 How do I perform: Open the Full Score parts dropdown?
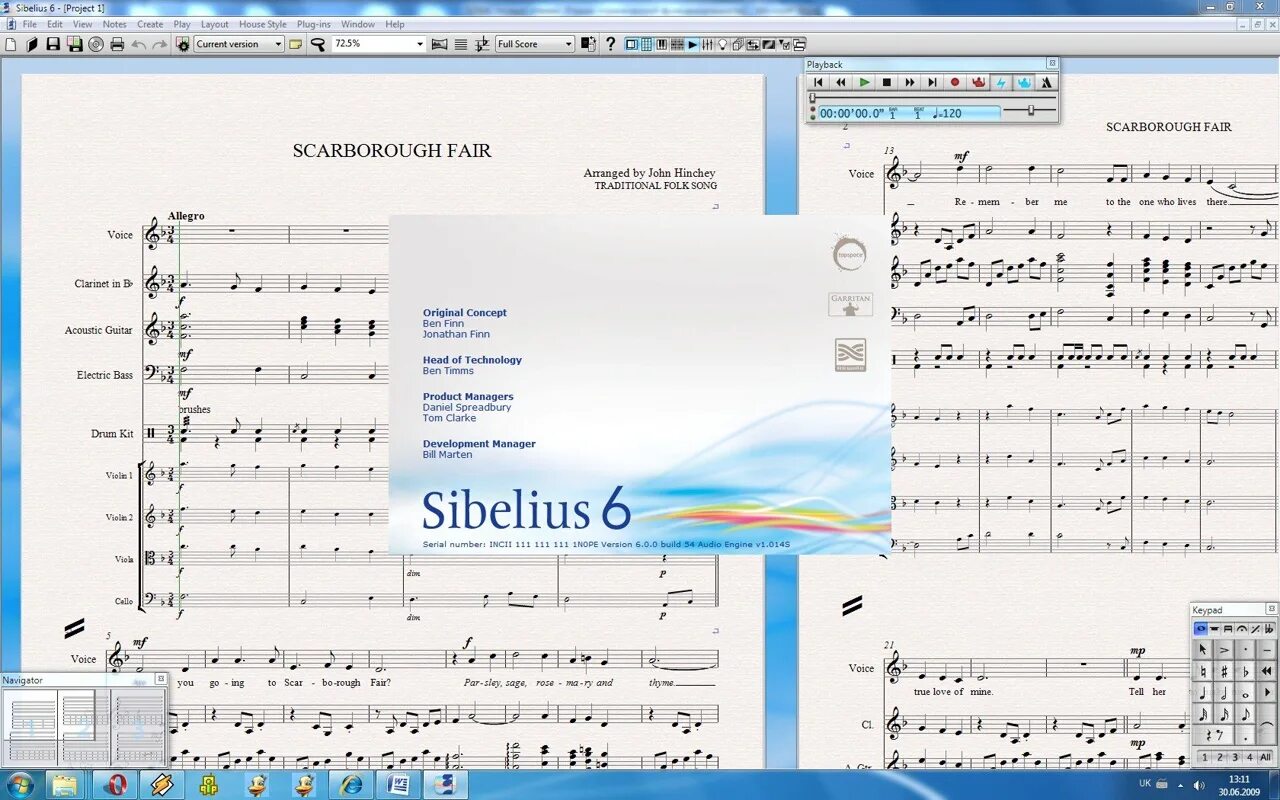click(535, 44)
